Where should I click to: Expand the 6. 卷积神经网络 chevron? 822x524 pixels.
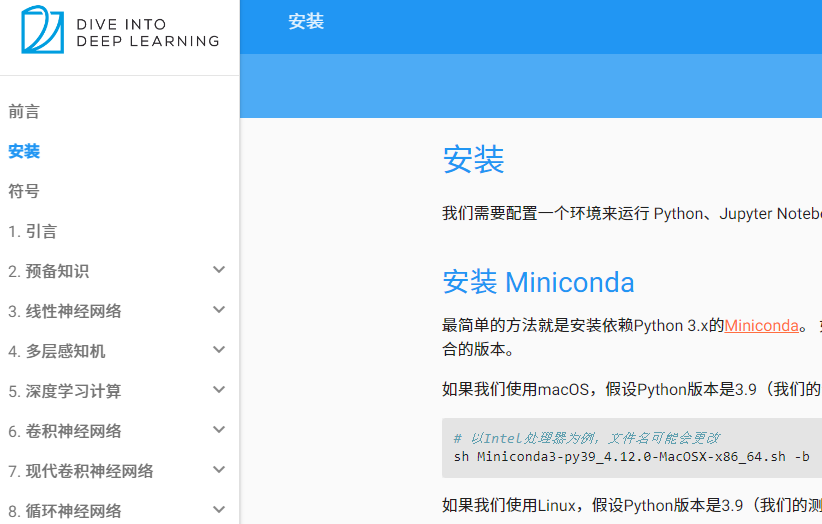(x=219, y=430)
